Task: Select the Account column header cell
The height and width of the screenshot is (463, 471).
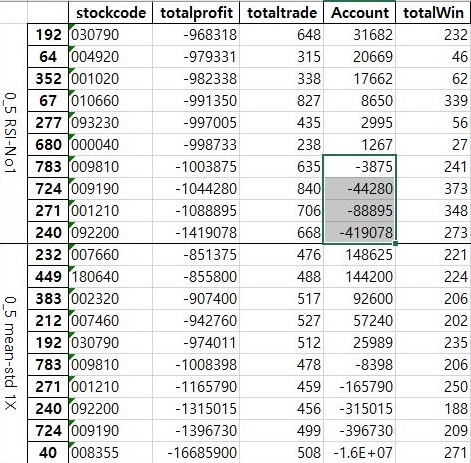Action: 359,13
